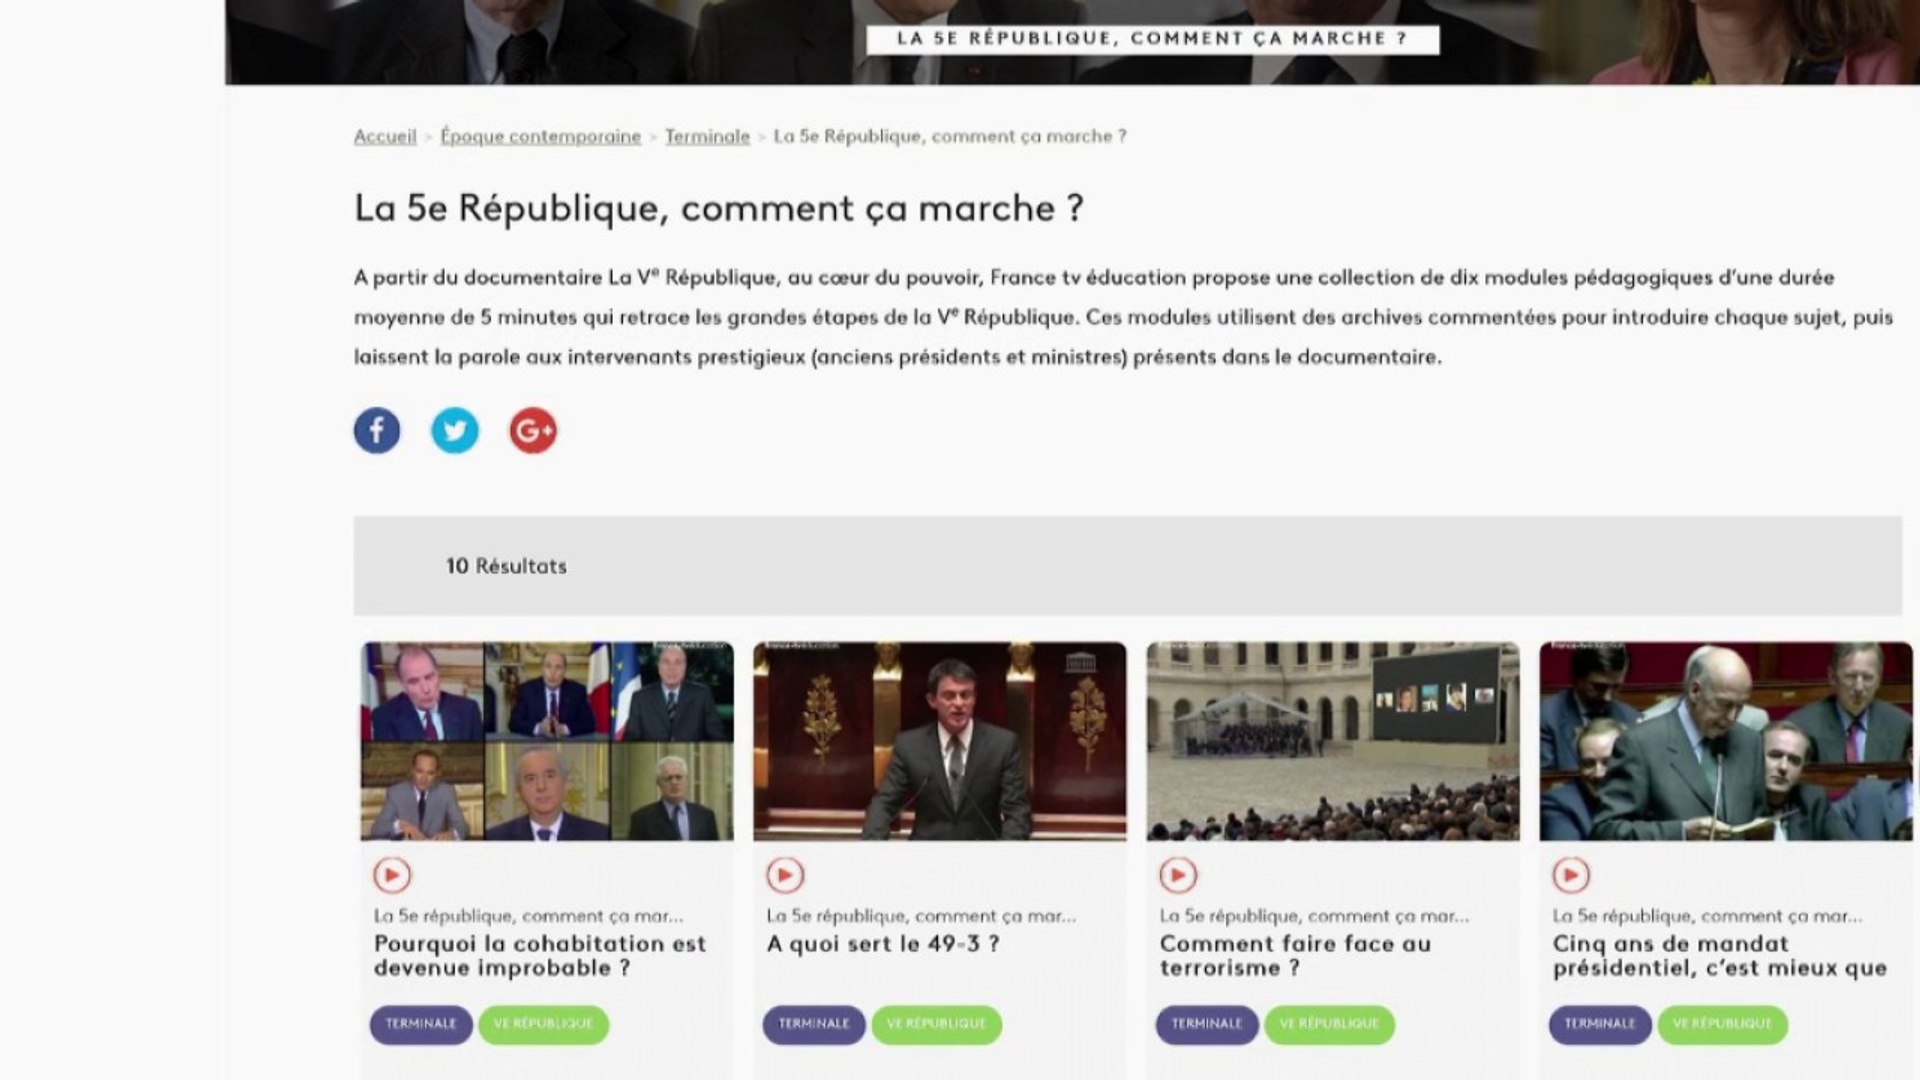Open cohabitation video thumbnail
This screenshot has width=1920, height=1080.
tap(547, 741)
